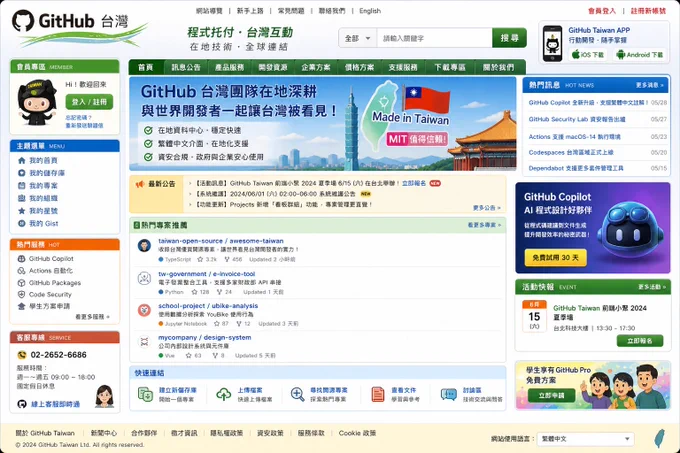
Task: Open the 全部 search category dropdown
Action: pos(357,38)
